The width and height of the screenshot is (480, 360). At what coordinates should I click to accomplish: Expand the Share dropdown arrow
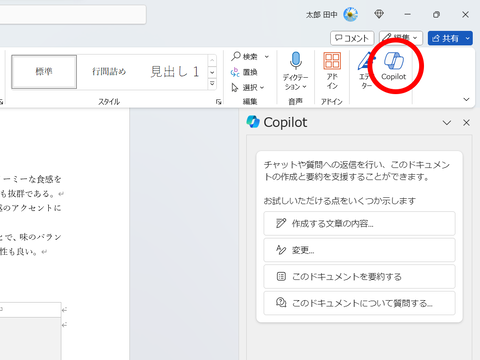pos(468,38)
